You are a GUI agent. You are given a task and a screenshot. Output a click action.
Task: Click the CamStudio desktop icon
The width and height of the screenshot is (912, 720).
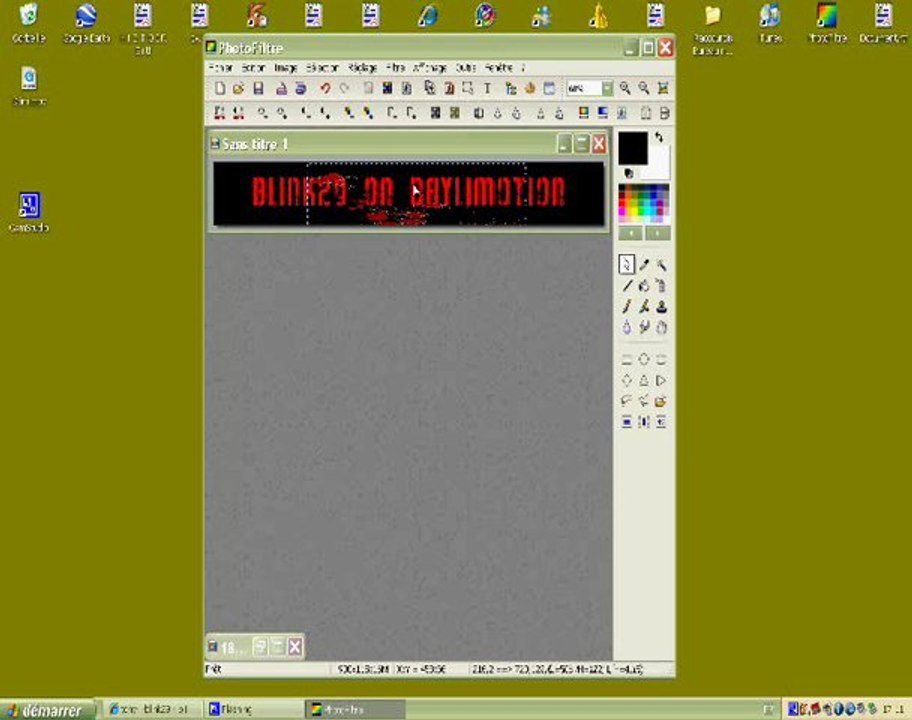[x=28, y=212]
